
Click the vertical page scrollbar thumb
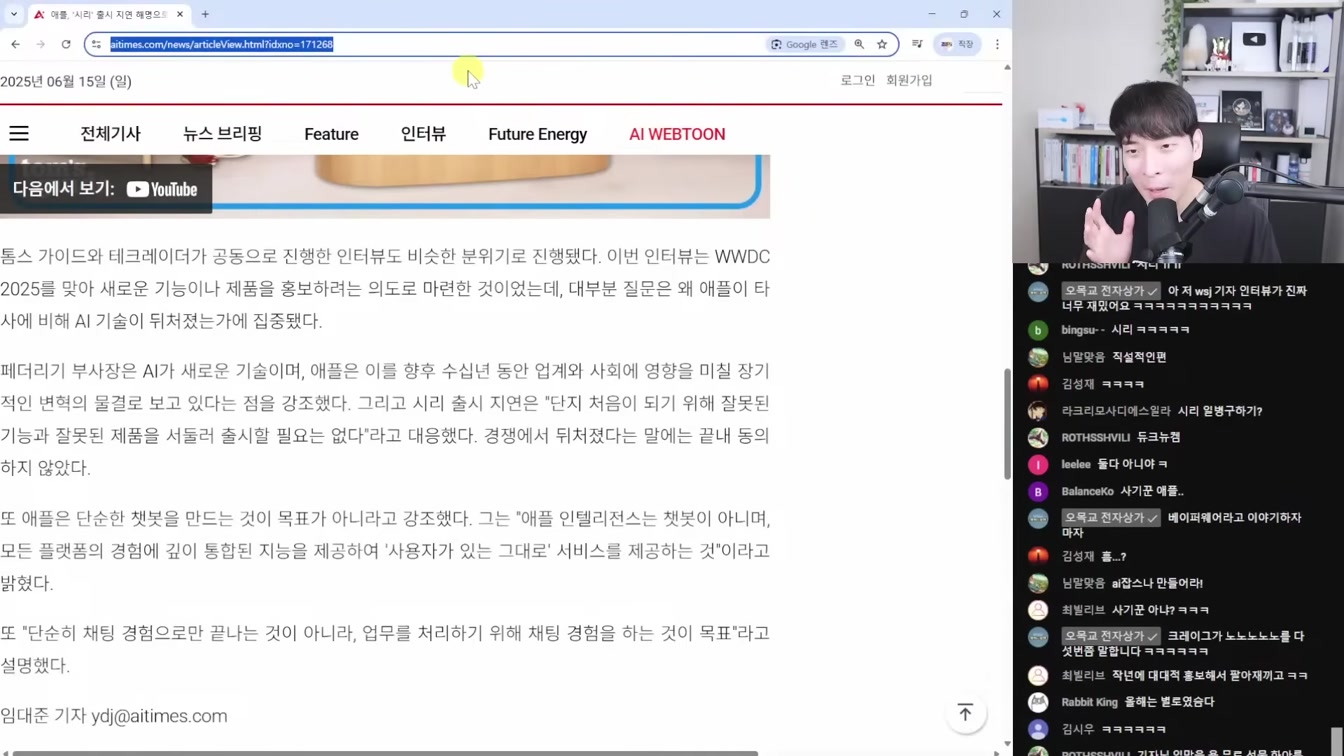pyautogui.click(x=1007, y=423)
